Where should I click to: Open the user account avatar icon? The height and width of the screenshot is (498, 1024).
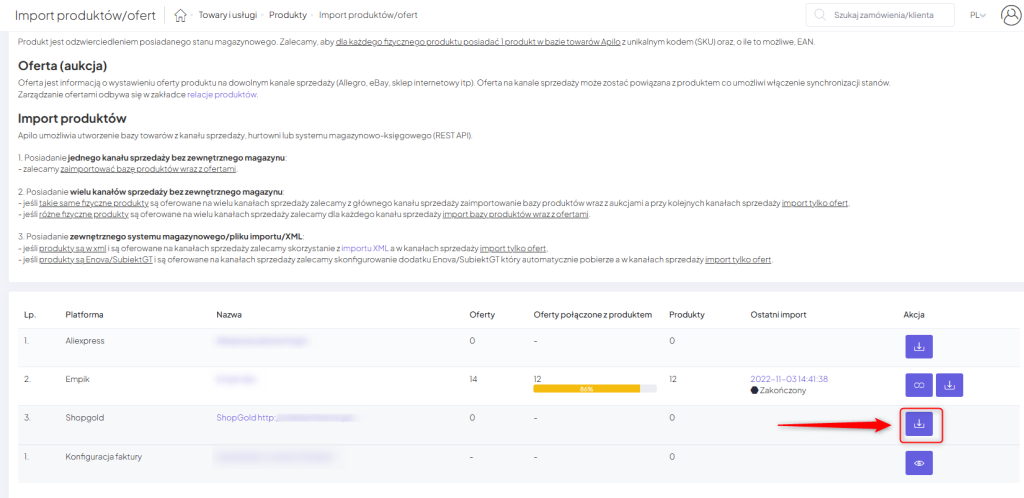[1009, 15]
